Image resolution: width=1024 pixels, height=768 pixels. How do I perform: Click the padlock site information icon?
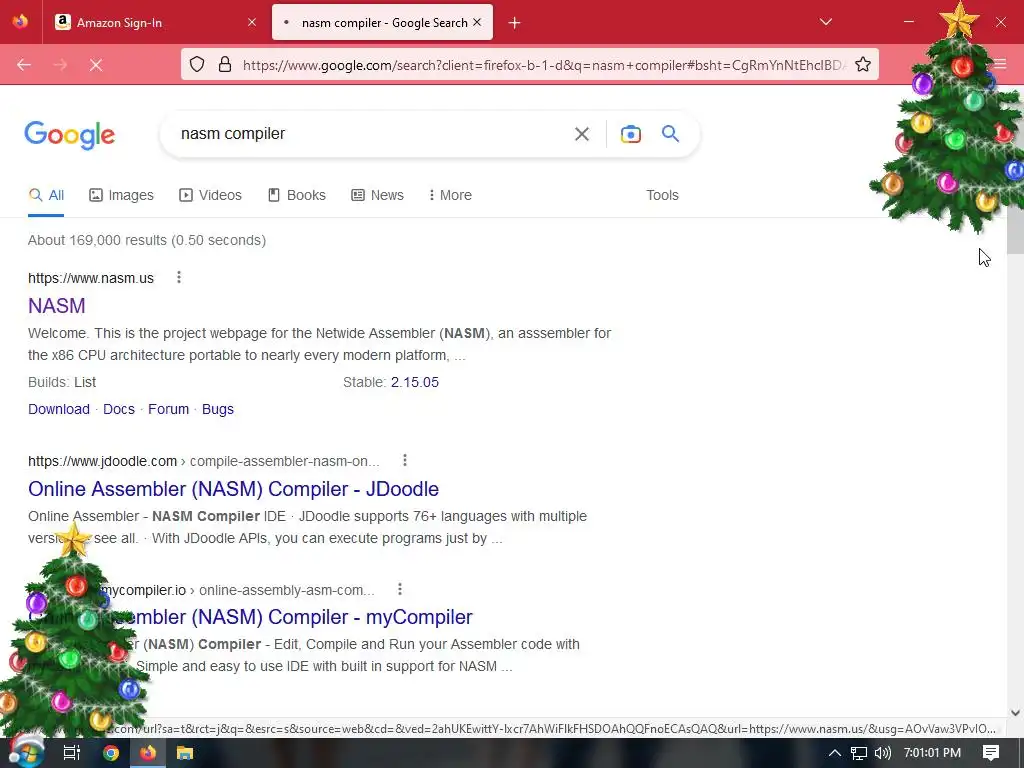[x=225, y=64]
